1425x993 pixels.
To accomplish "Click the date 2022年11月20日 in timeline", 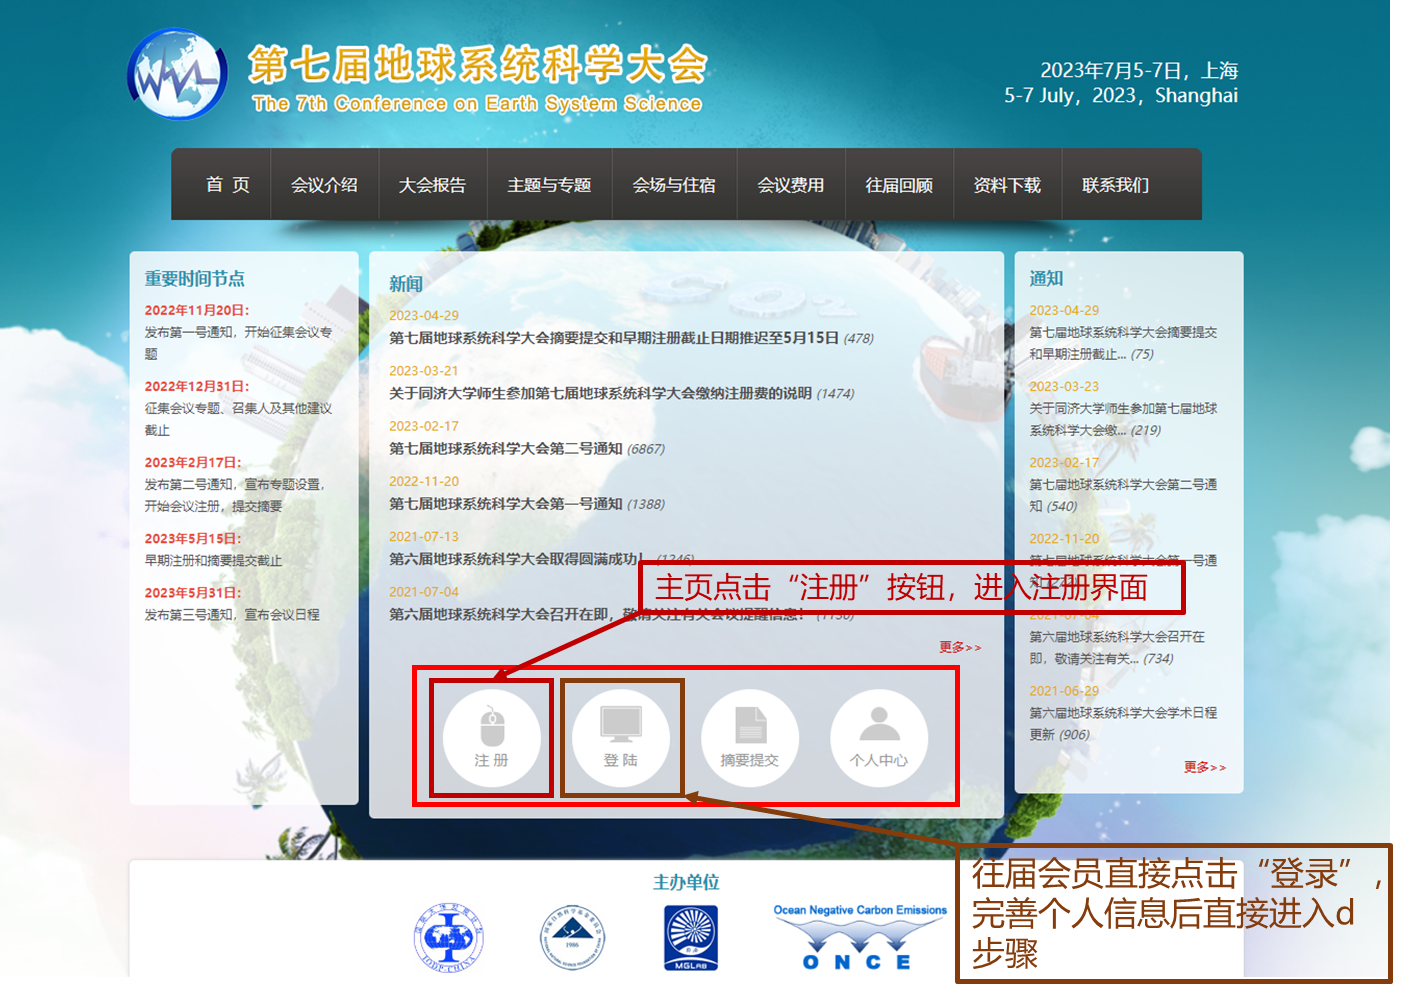I will (x=197, y=310).
